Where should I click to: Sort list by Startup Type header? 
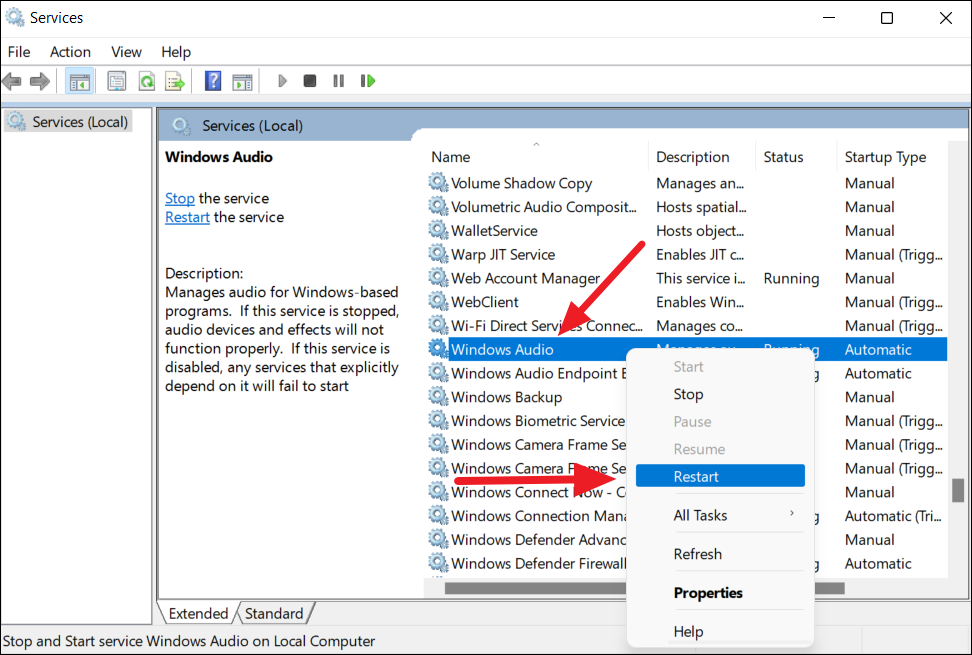(x=885, y=157)
